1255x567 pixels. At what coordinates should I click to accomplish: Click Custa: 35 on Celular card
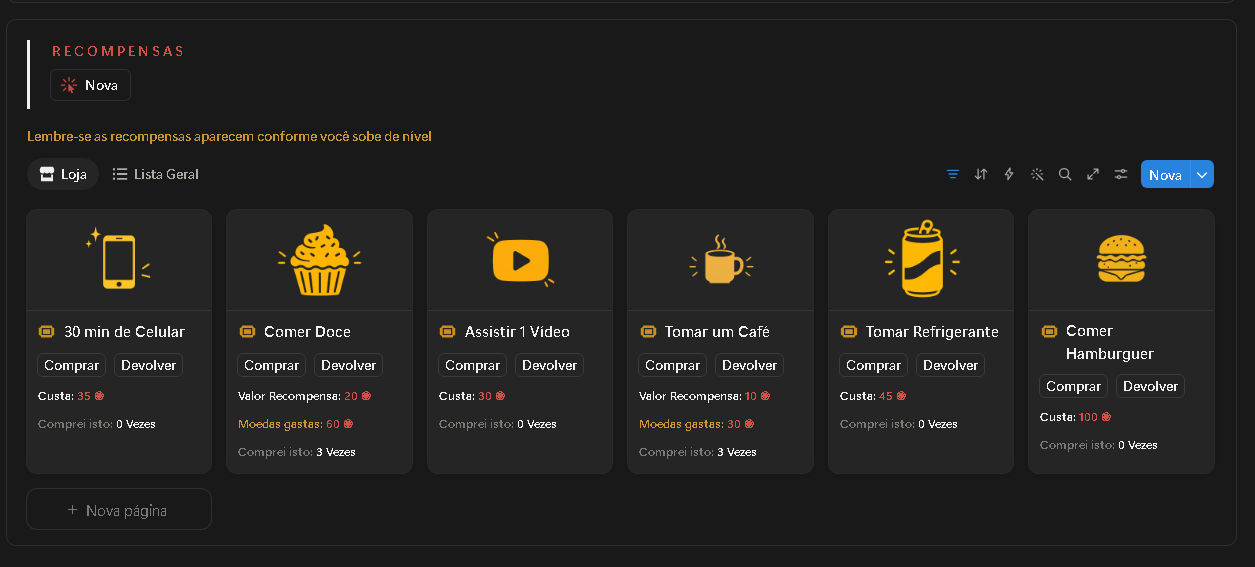71,396
